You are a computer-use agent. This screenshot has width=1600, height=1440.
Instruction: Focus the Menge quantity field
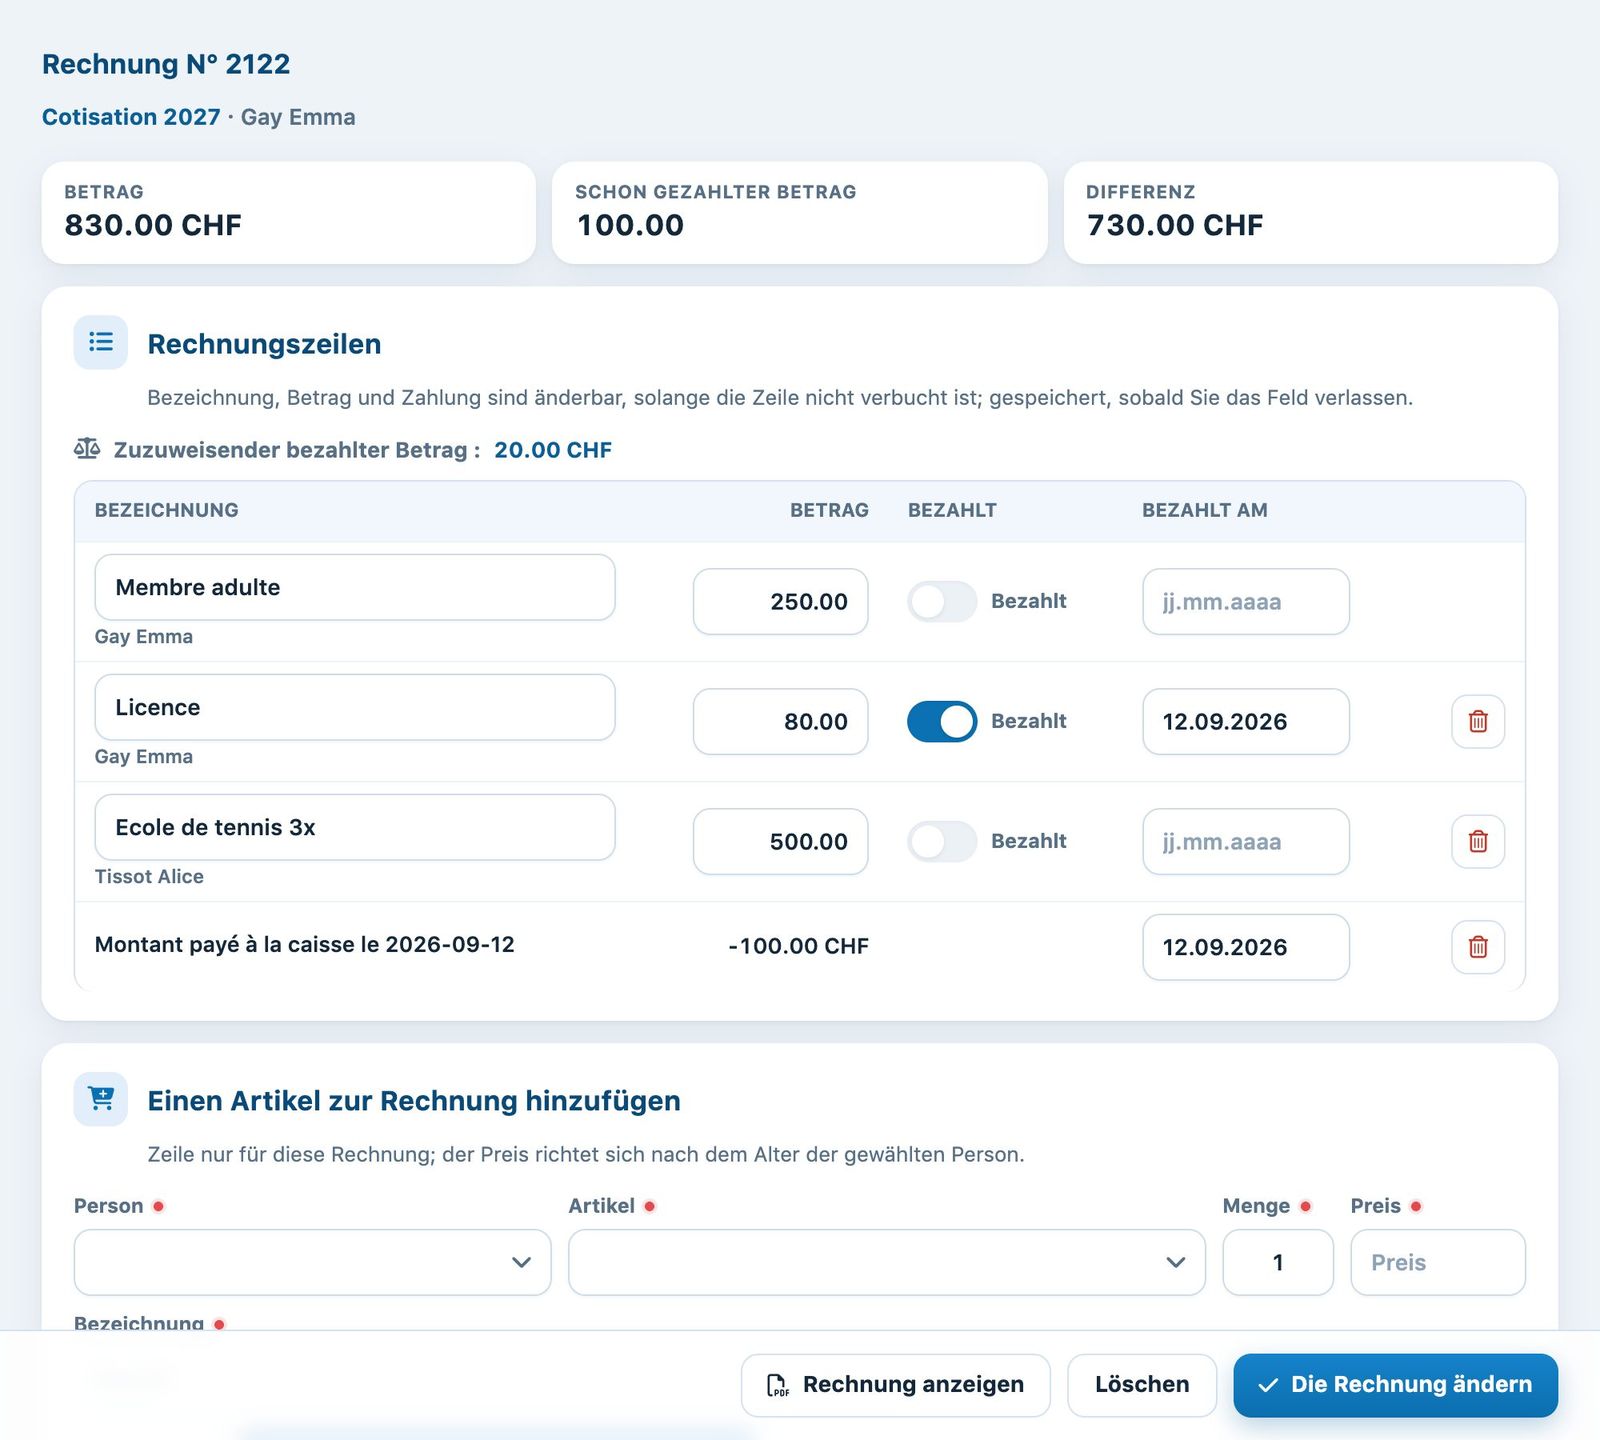(1278, 1262)
